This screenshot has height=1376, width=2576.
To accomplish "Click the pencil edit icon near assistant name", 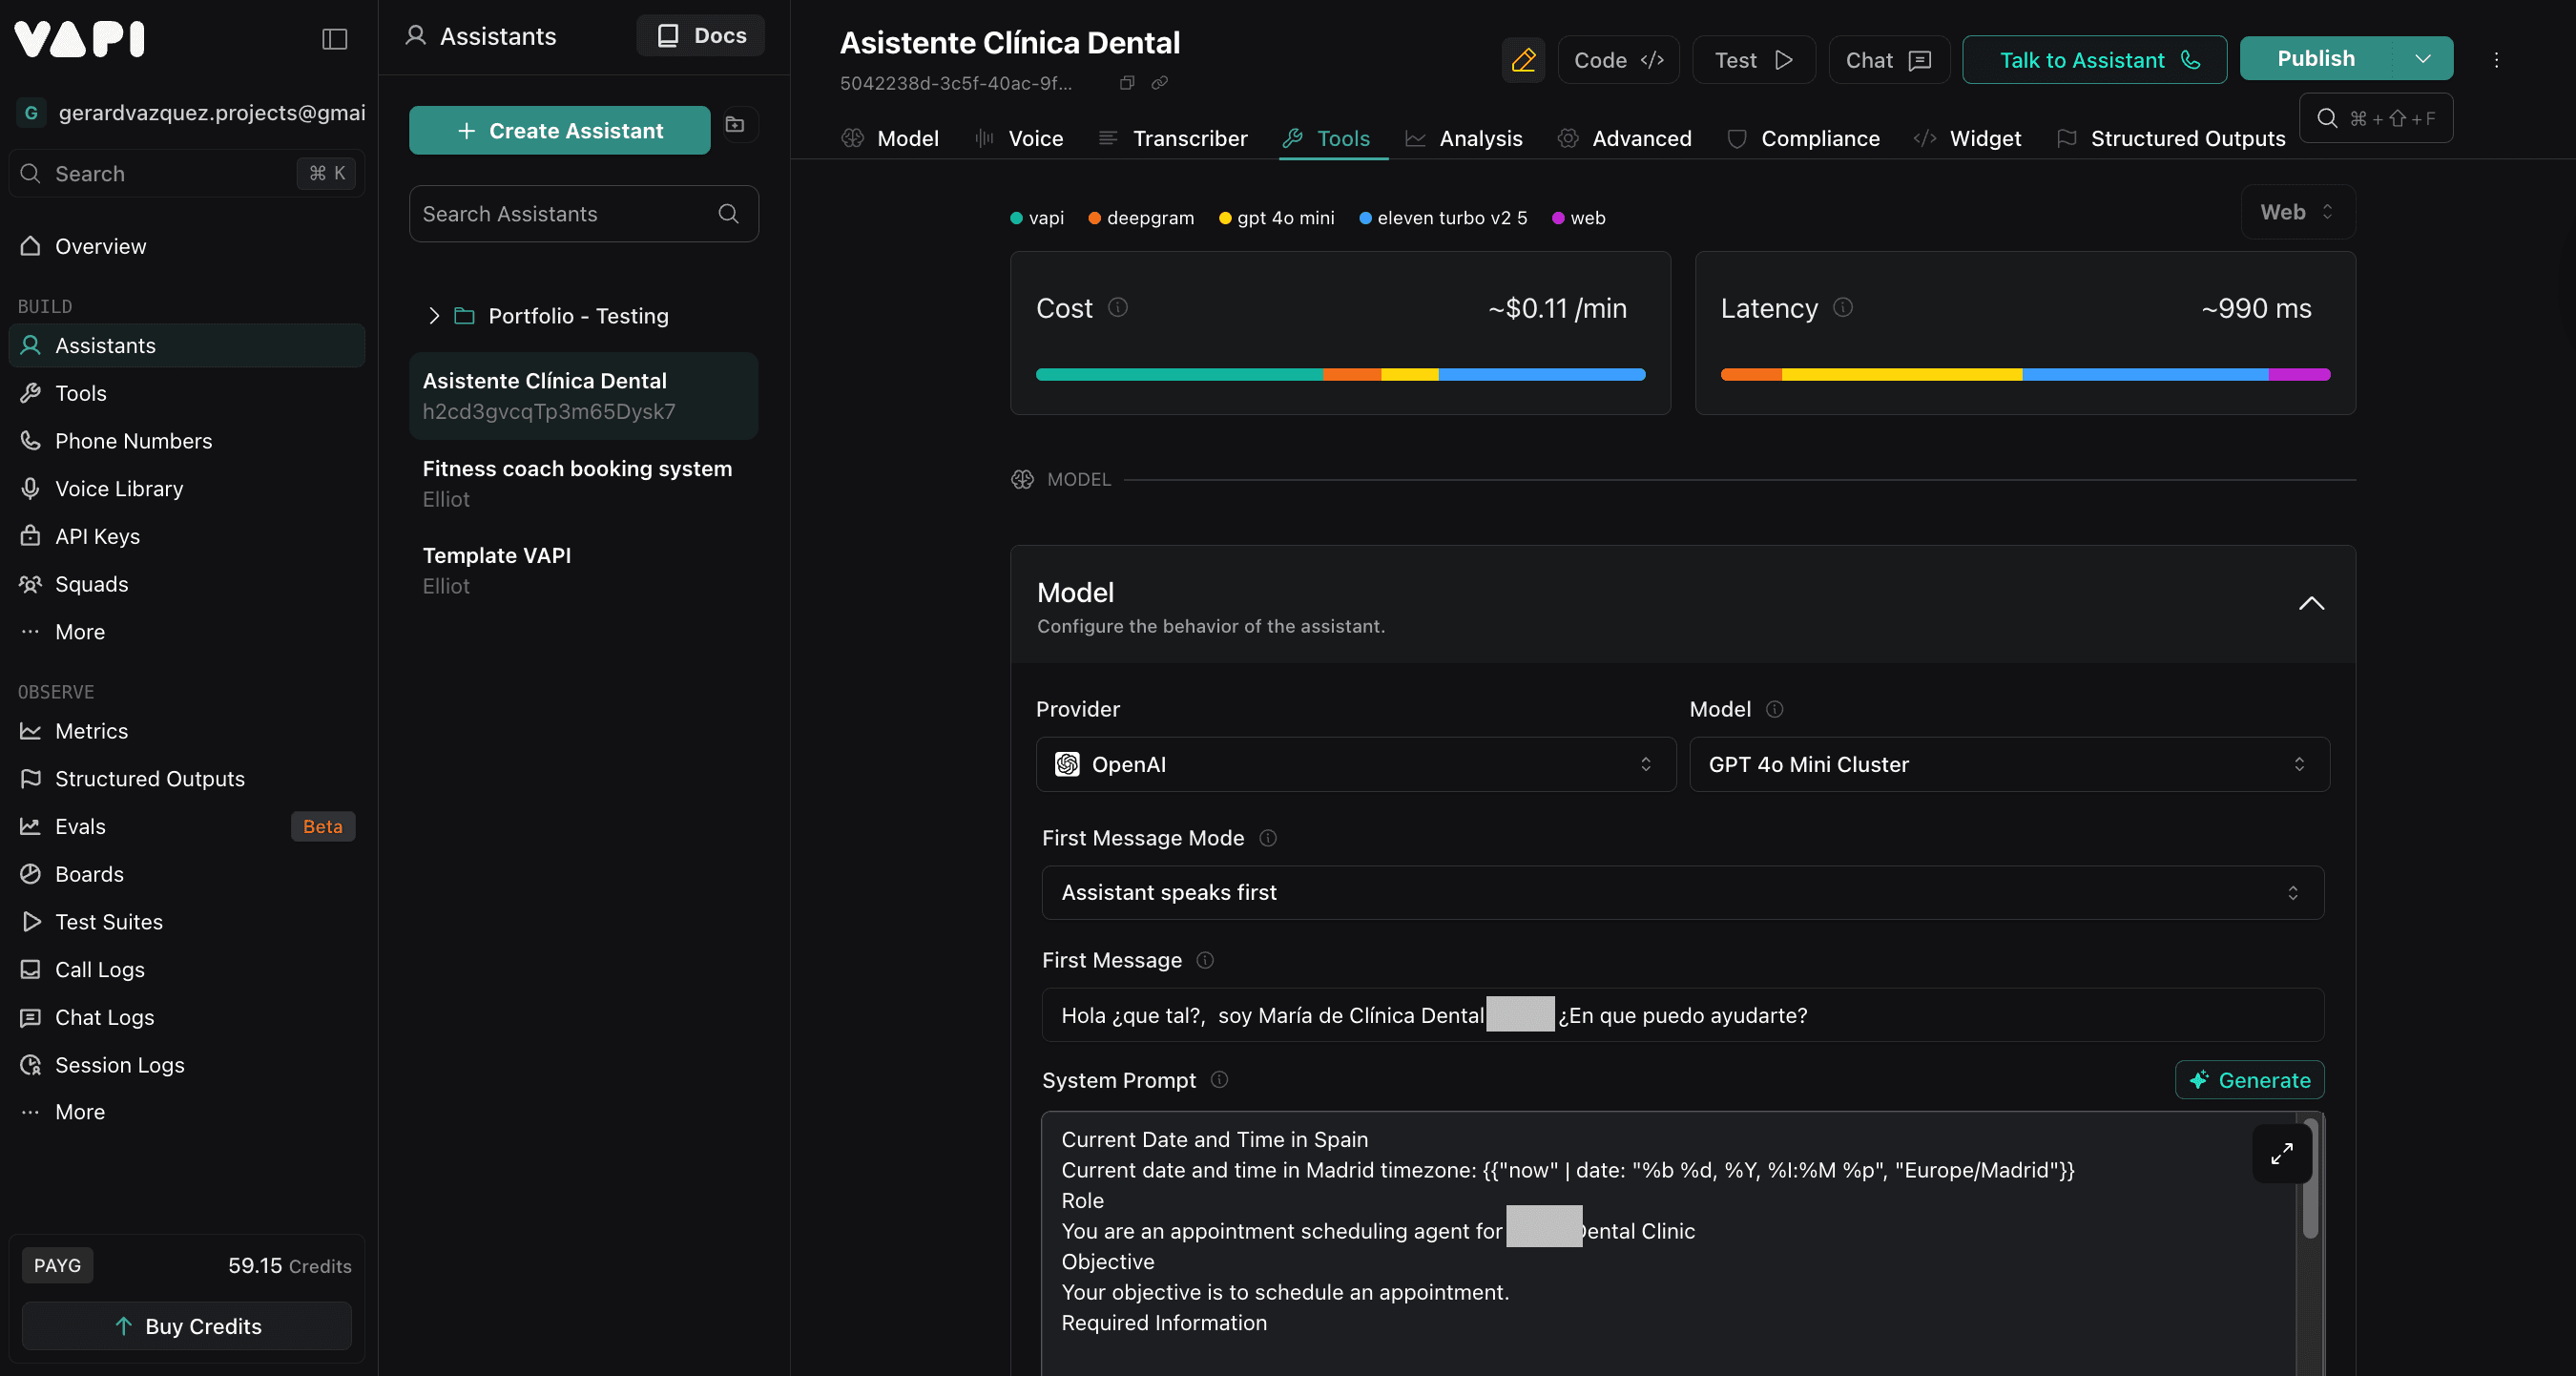I will click(x=1523, y=60).
